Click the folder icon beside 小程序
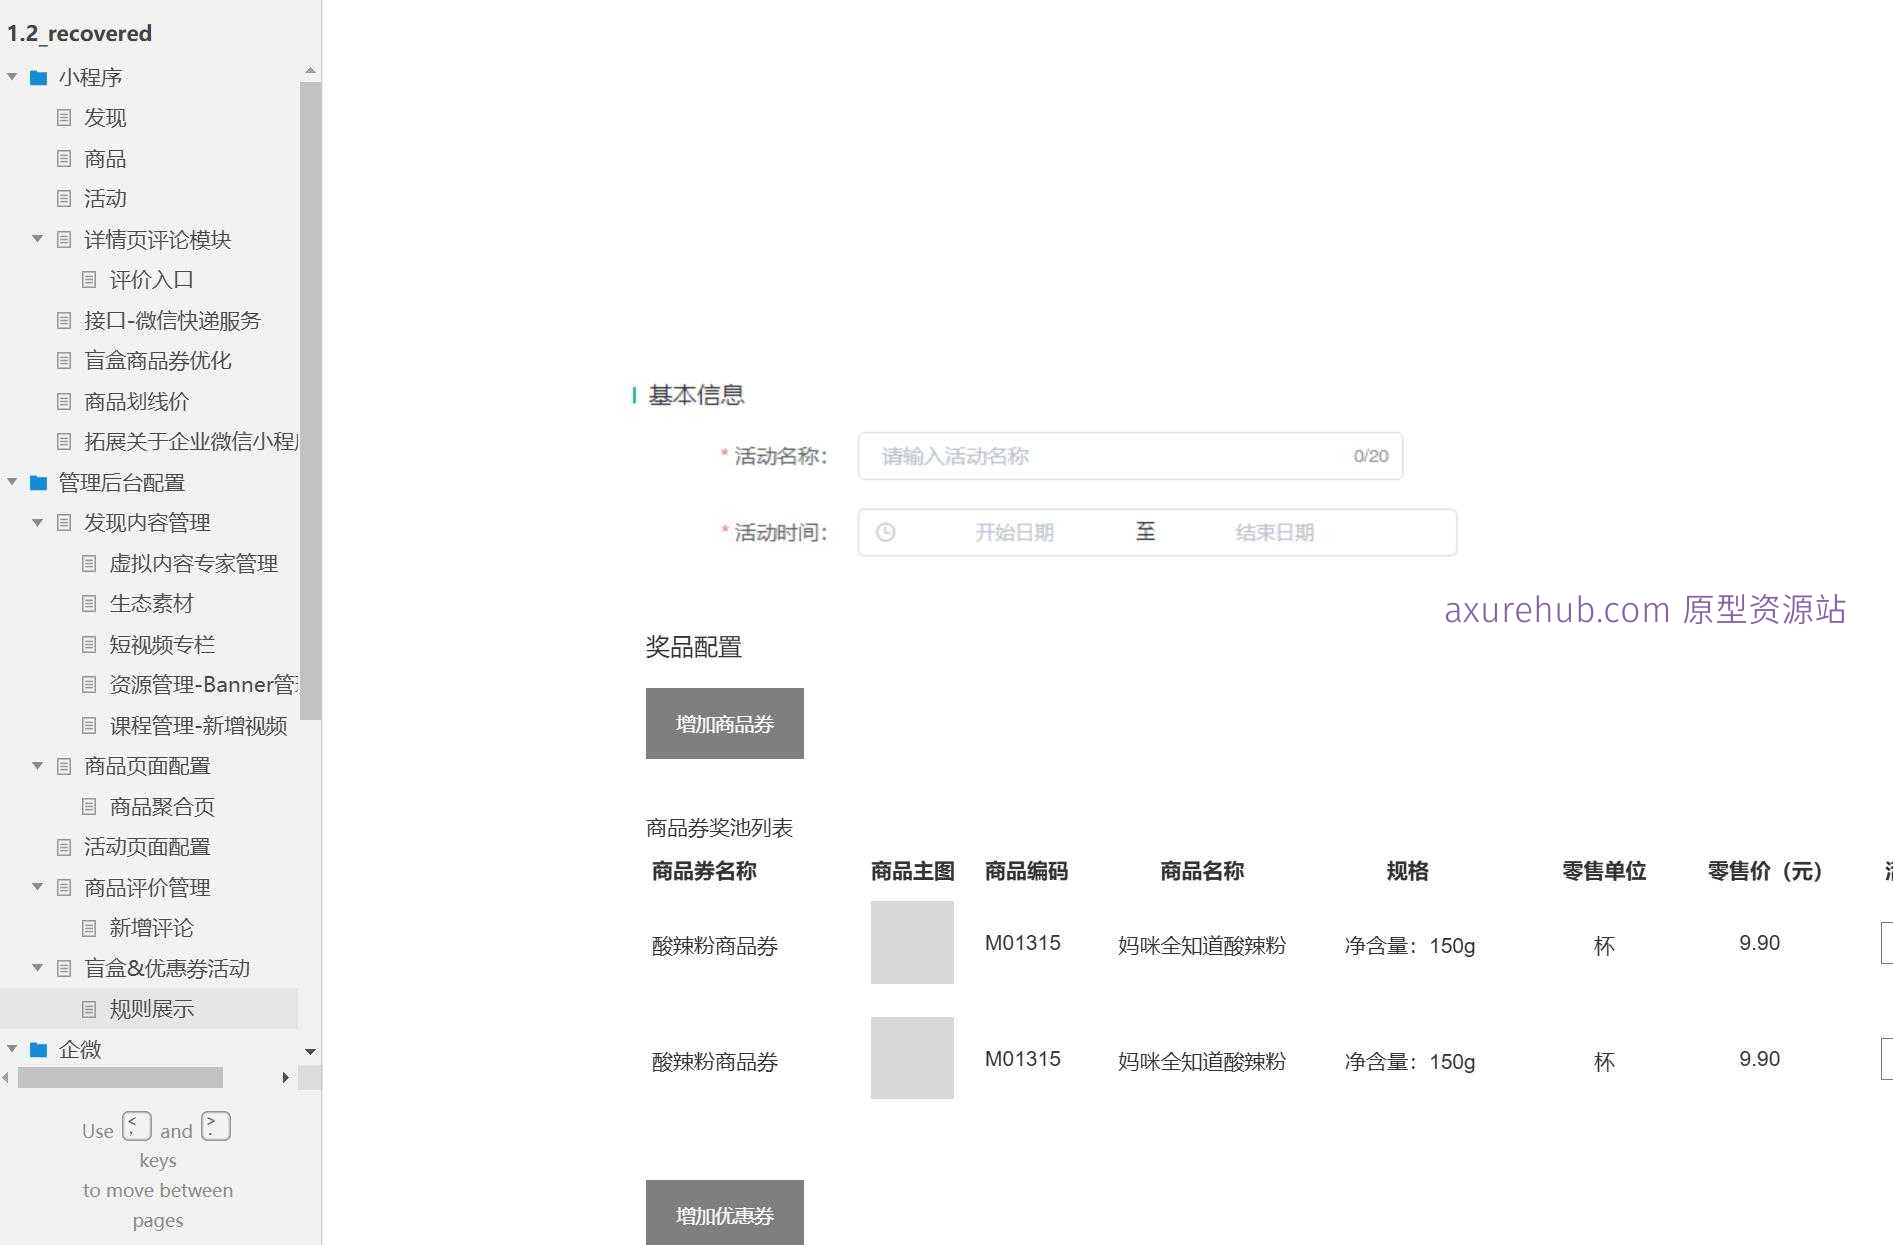The height and width of the screenshot is (1245, 1893). pyautogui.click(x=39, y=76)
